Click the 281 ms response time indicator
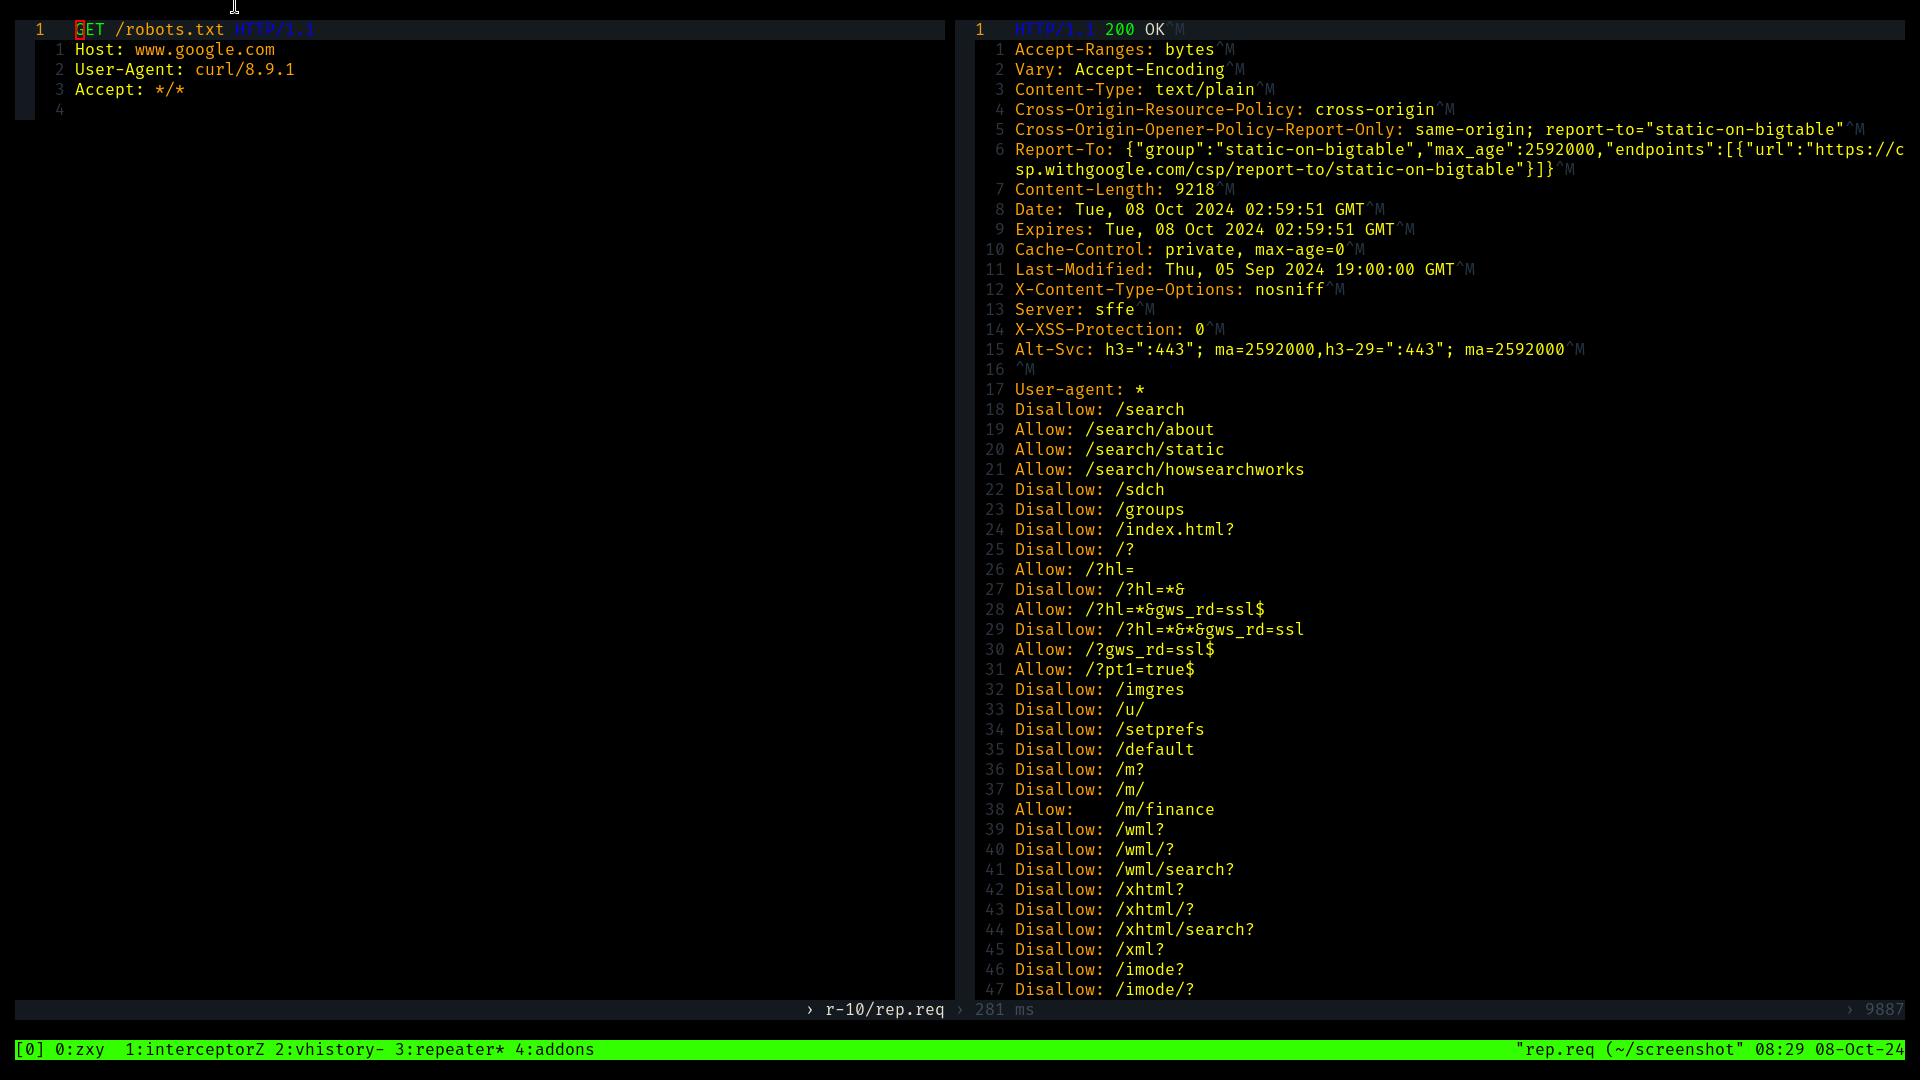The height and width of the screenshot is (1080, 1920). pyautogui.click(x=1004, y=1010)
